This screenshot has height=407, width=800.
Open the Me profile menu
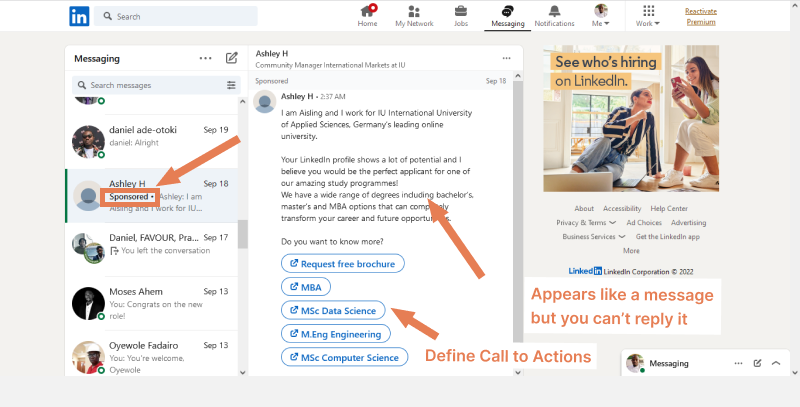601,16
